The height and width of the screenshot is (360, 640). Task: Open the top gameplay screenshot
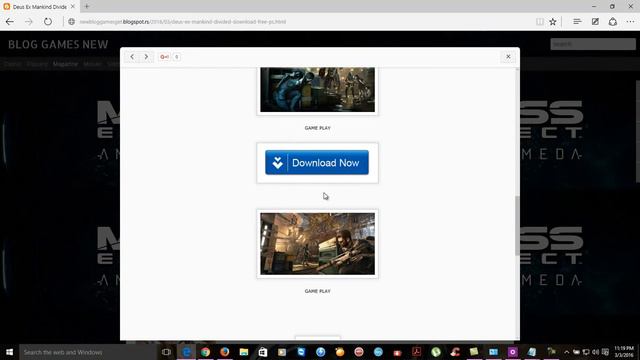(x=317, y=89)
